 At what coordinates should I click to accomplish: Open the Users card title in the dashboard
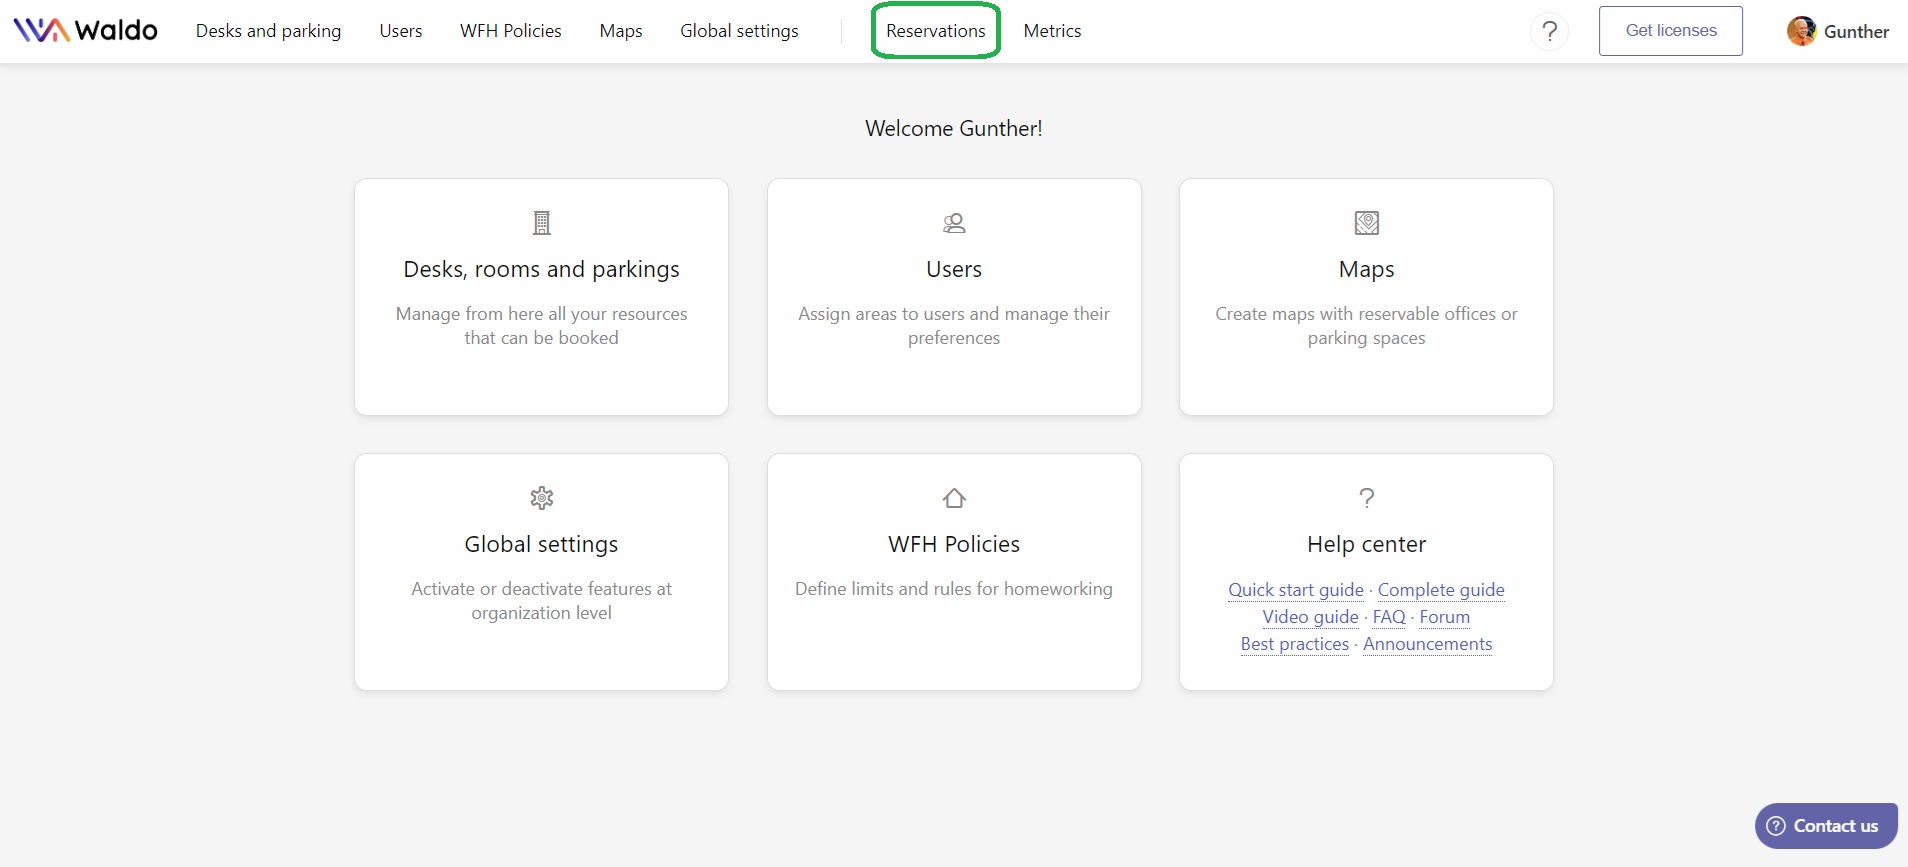(x=954, y=269)
